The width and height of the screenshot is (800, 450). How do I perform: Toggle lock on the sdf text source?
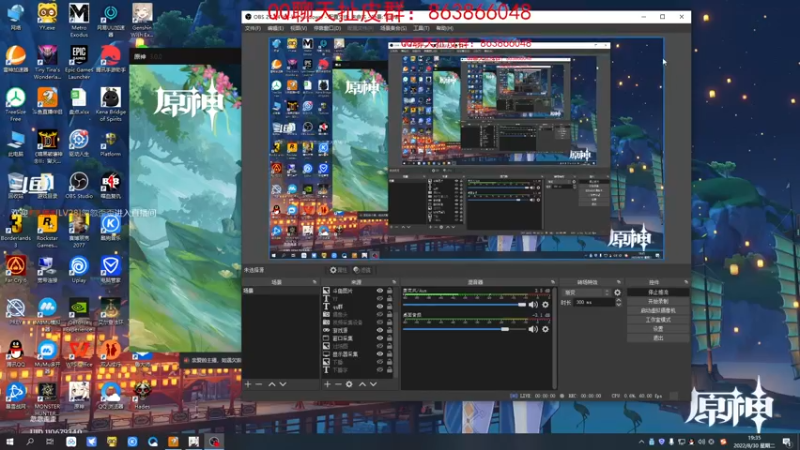point(390,307)
